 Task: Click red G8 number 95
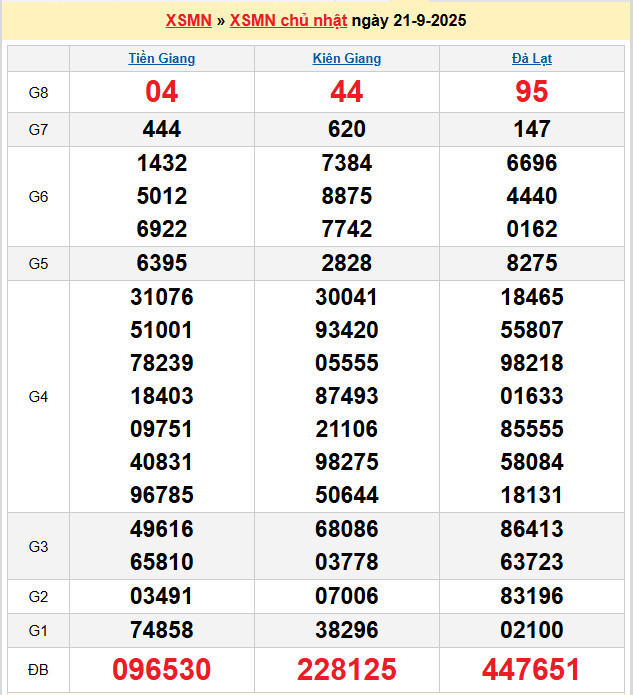pyautogui.click(x=532, y=92)
